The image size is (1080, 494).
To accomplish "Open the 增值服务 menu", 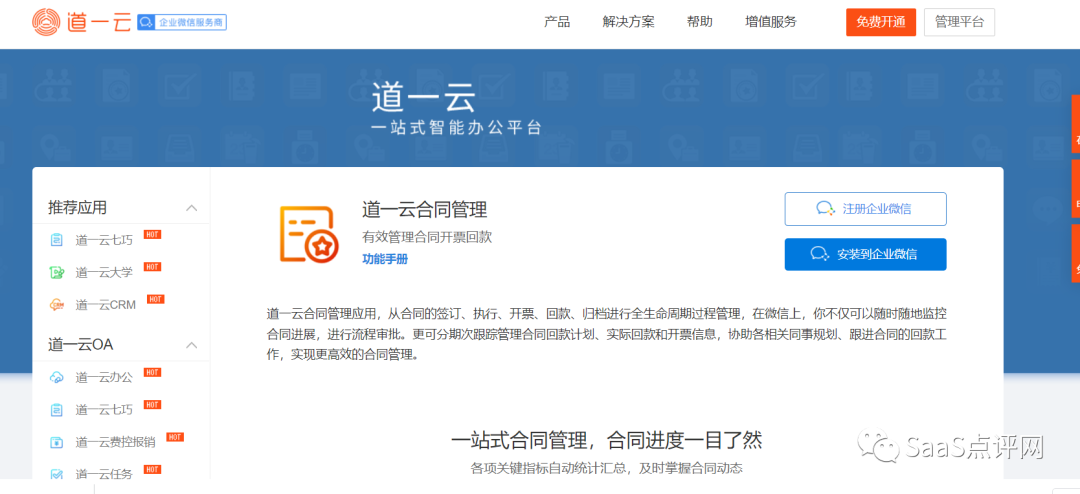I will 771,22.
